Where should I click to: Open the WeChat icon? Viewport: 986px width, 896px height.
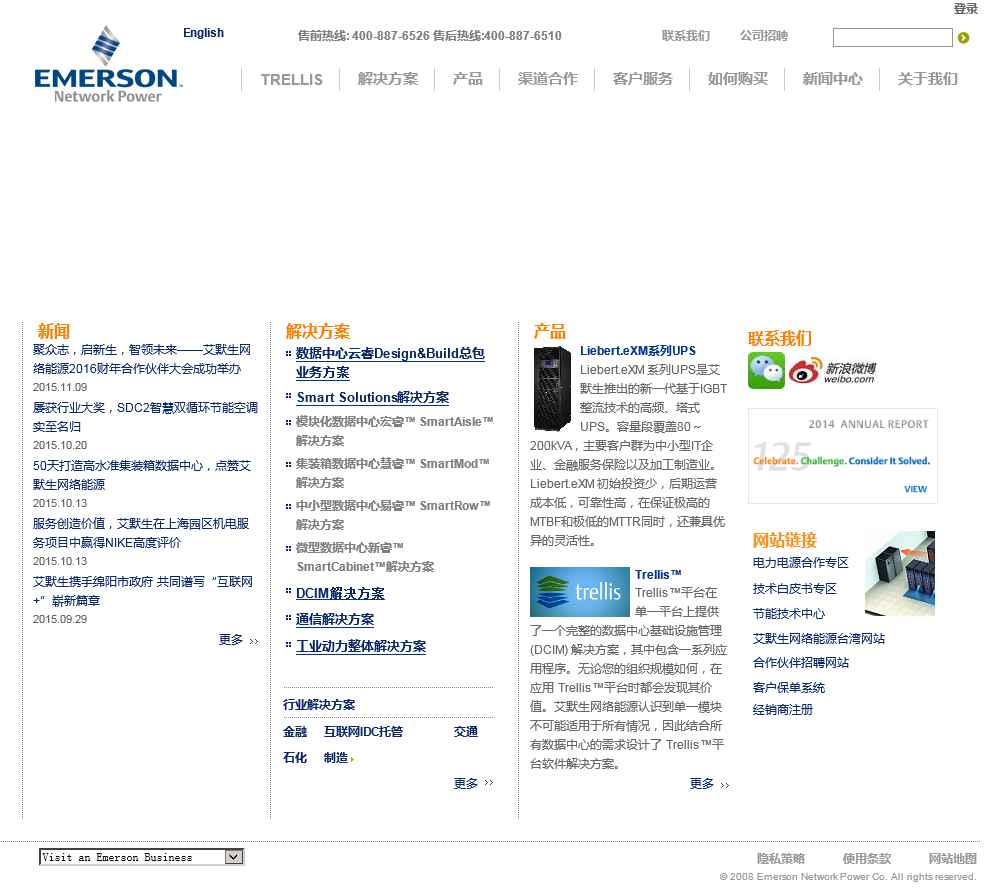click(x=766, y=370)
